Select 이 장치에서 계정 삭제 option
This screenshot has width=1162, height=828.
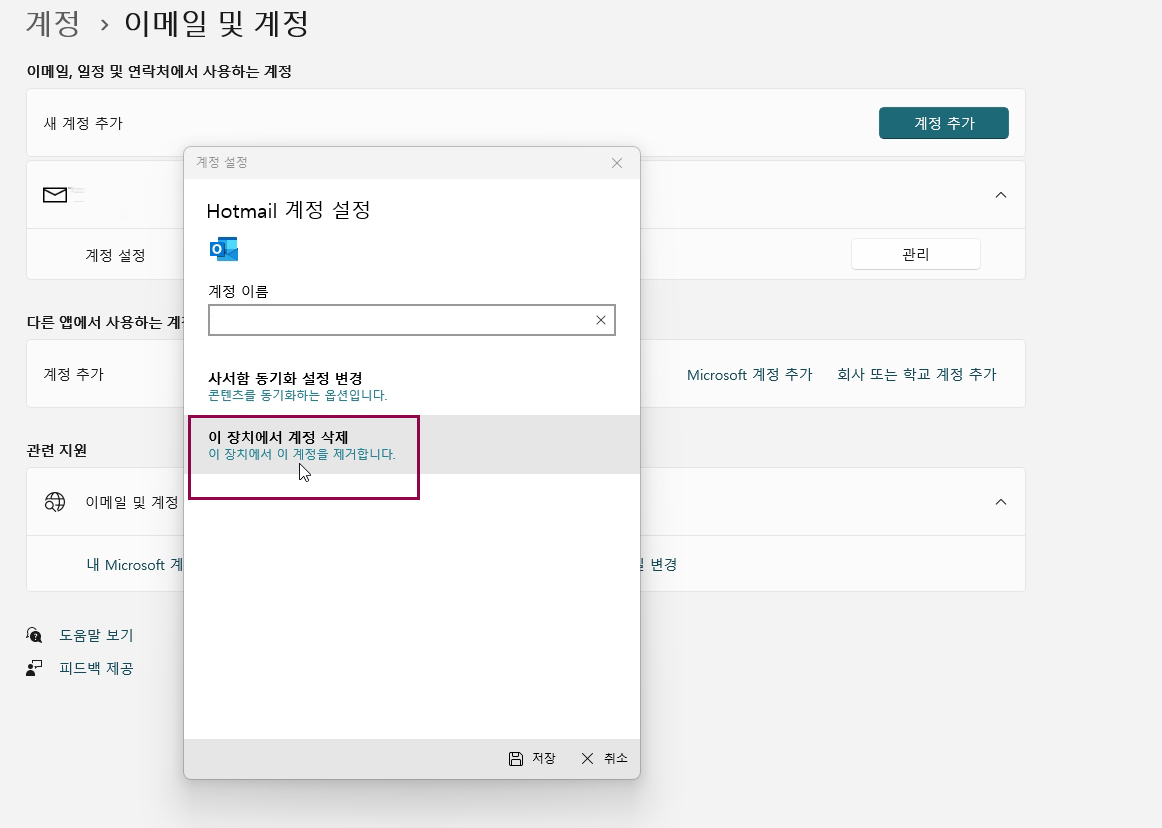[x=411, y=445]
